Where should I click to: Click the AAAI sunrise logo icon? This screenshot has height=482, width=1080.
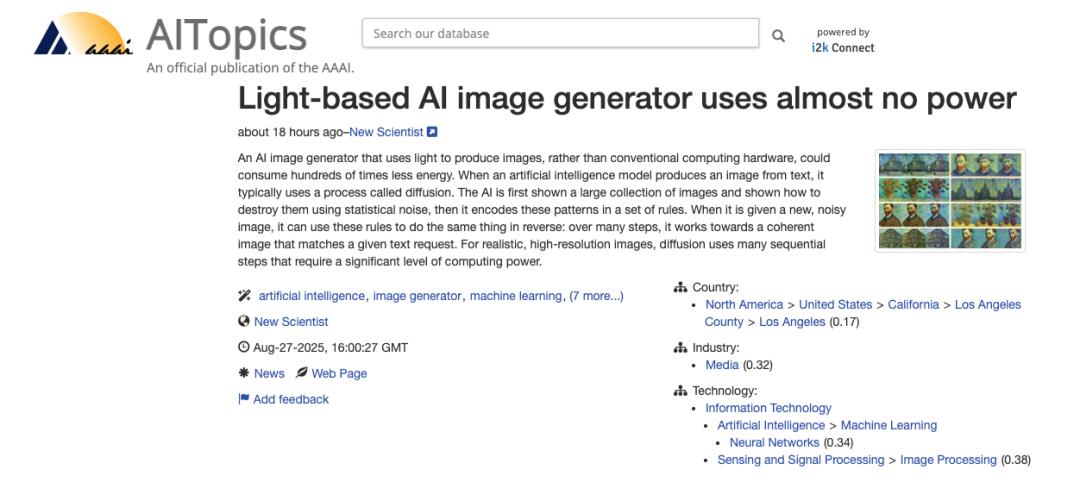[x=83, y=33]
